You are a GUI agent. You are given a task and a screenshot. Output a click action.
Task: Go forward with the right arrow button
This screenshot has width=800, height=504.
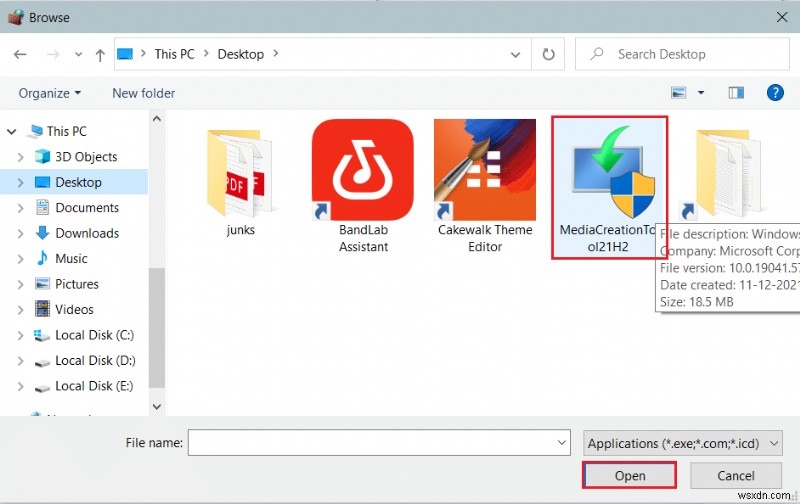pyautogui.click(x=53, y=54)
